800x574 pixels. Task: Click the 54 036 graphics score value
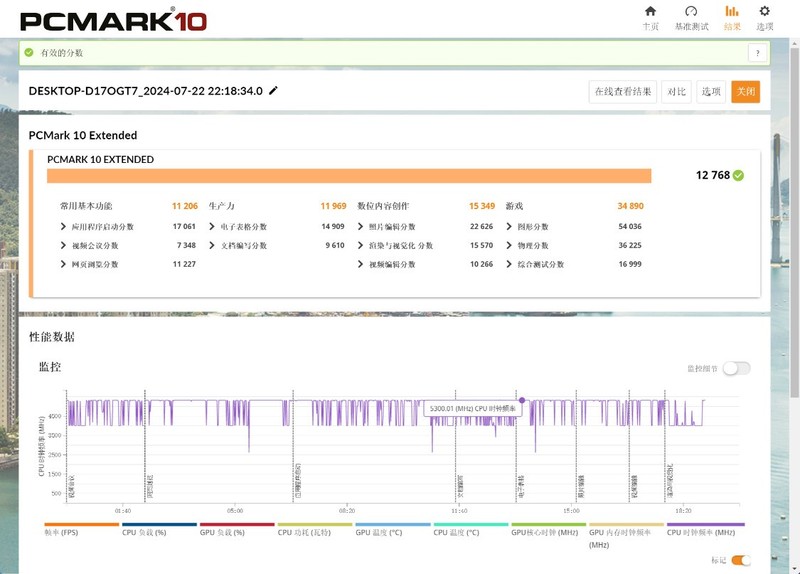[x=630, y=227]
